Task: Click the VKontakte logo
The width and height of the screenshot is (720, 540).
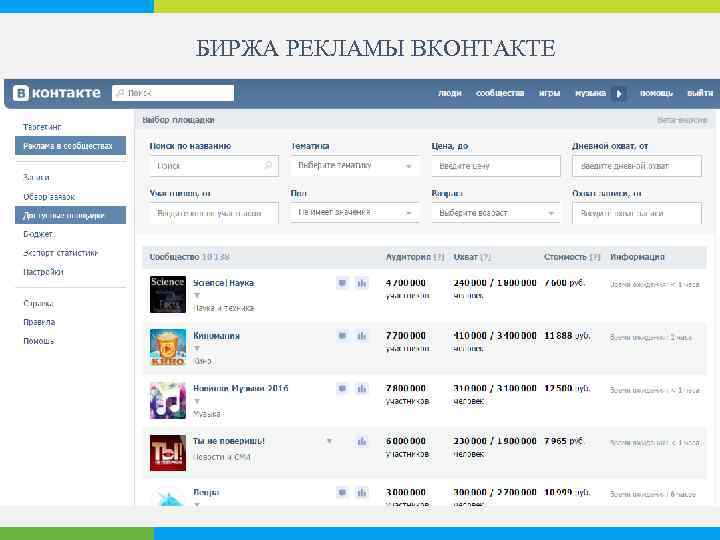Action: click(x=57, y=93)
